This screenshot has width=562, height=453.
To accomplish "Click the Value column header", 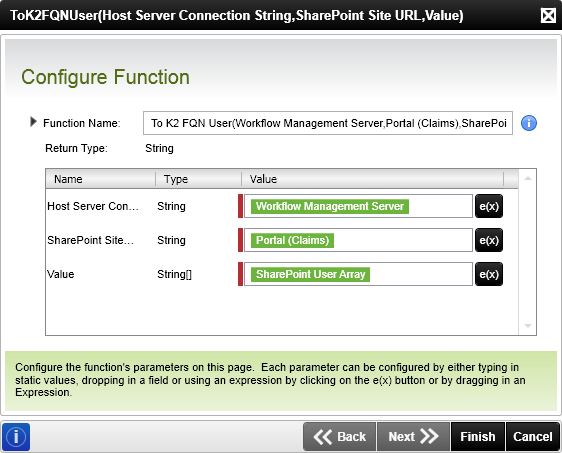I will coord(373,179).
